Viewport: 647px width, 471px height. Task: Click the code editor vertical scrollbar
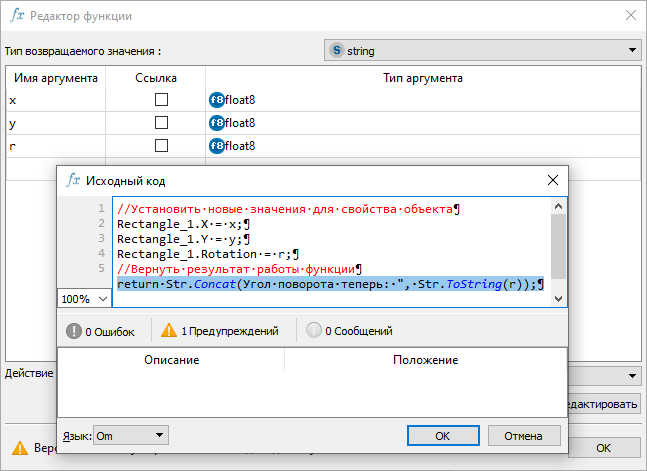pyautogui.click(x=559, y=245)
